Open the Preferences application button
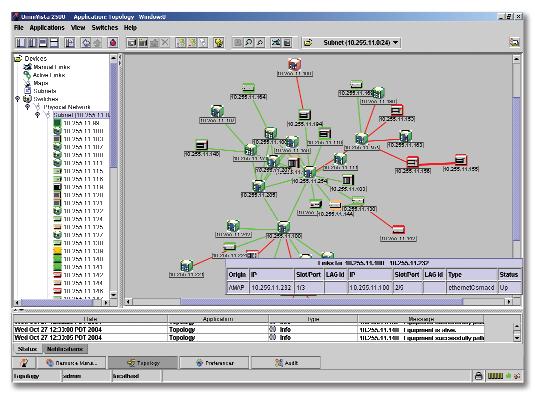The height and width of the screenshot is (395, 535). (x=215, y=363)
